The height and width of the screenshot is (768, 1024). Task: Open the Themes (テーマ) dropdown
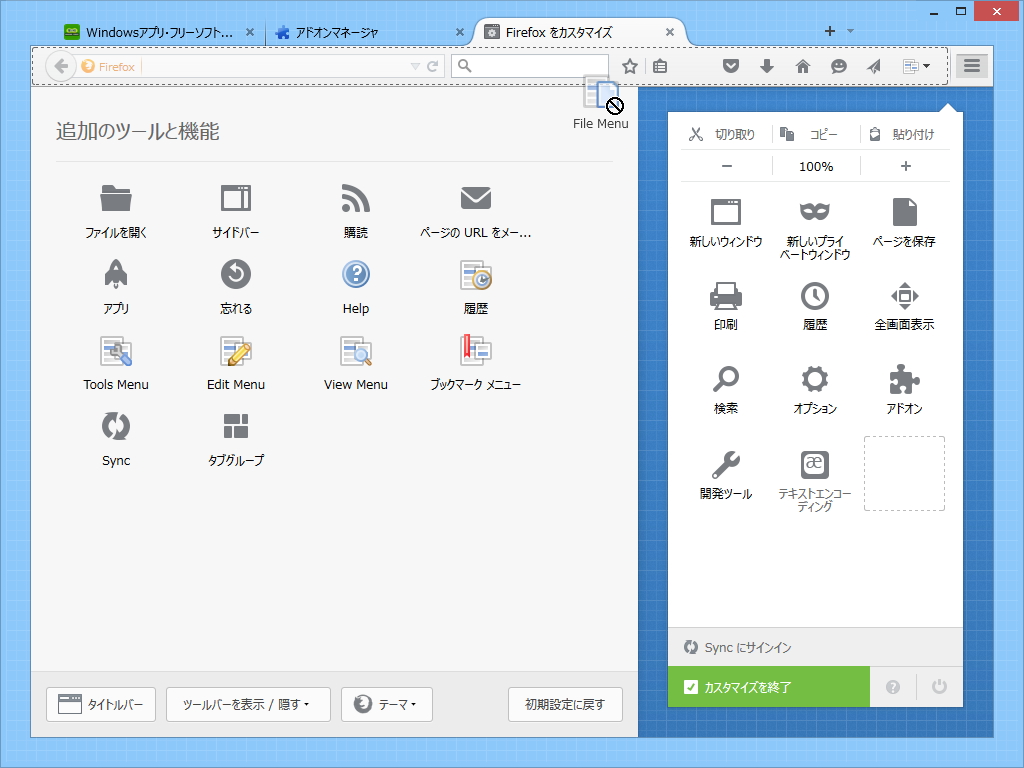point(387,704)
